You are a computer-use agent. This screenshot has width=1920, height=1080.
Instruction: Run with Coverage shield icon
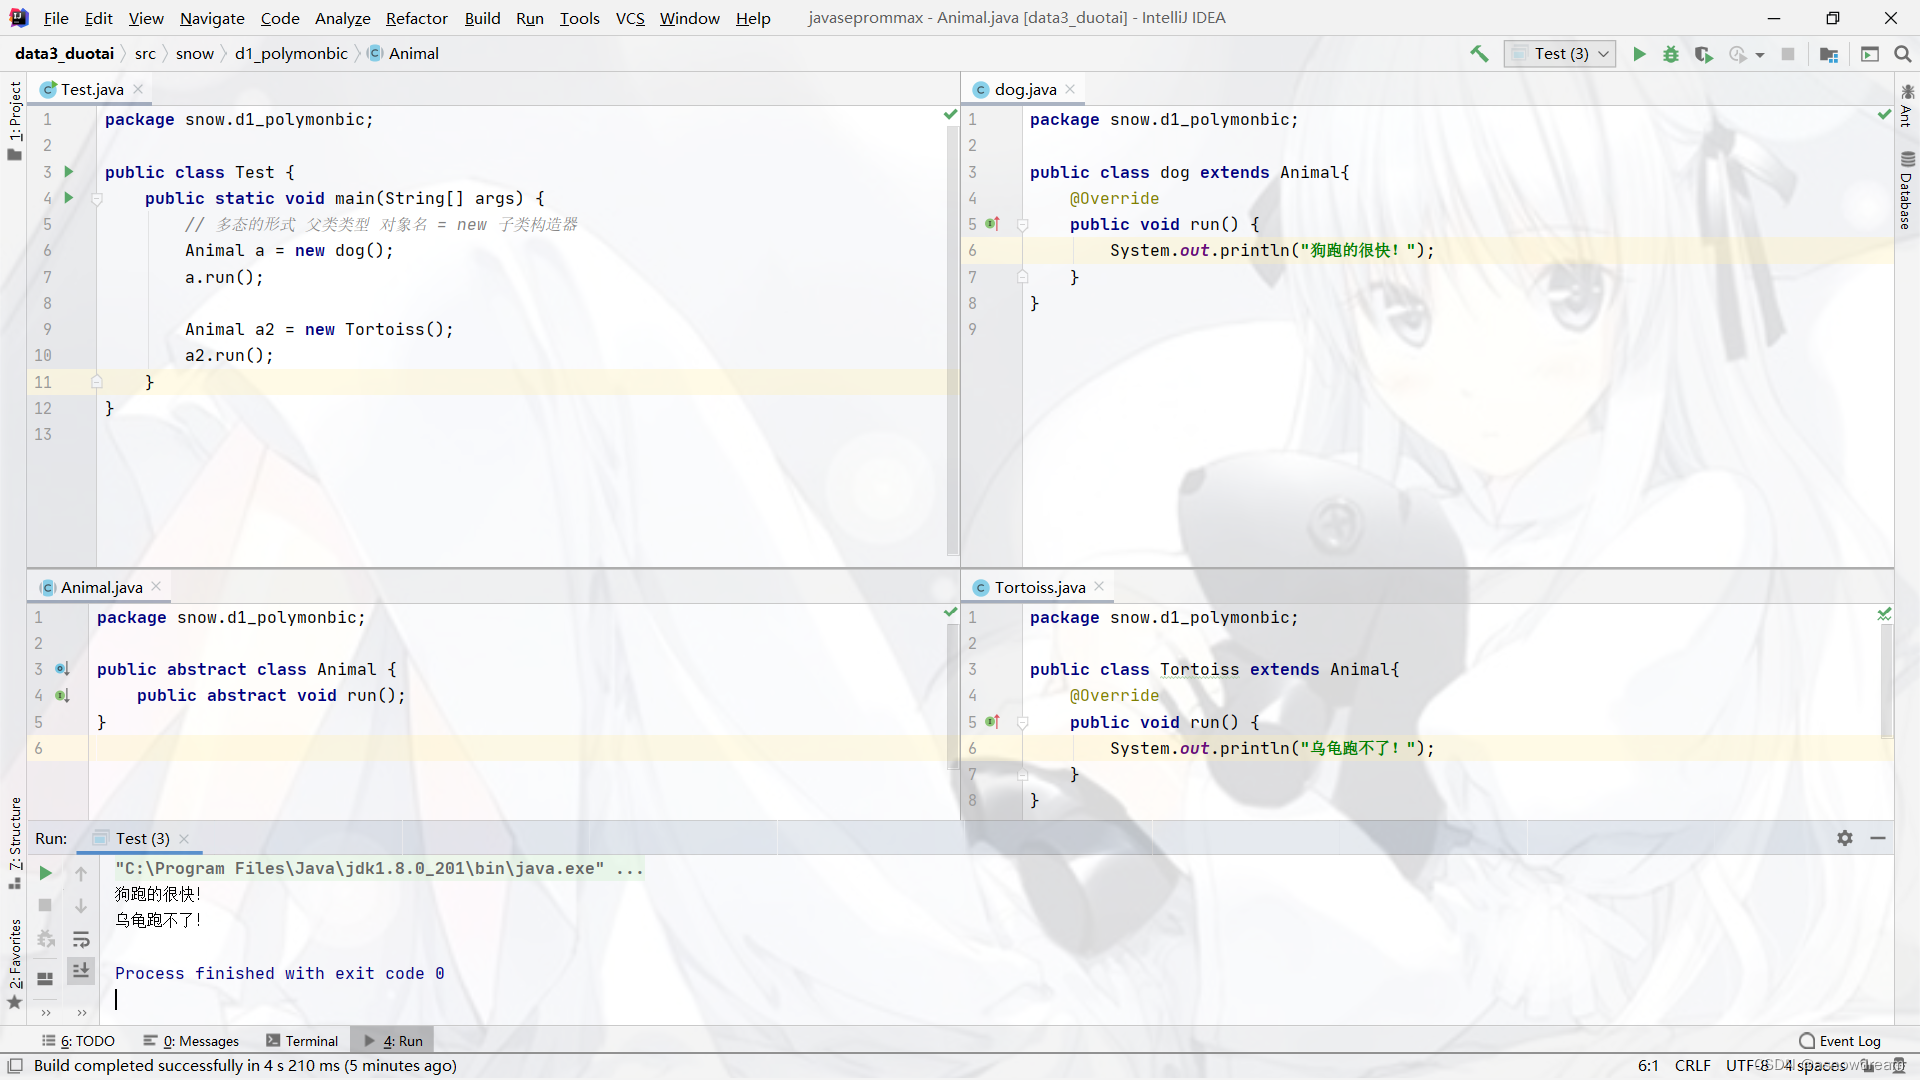1704,54
